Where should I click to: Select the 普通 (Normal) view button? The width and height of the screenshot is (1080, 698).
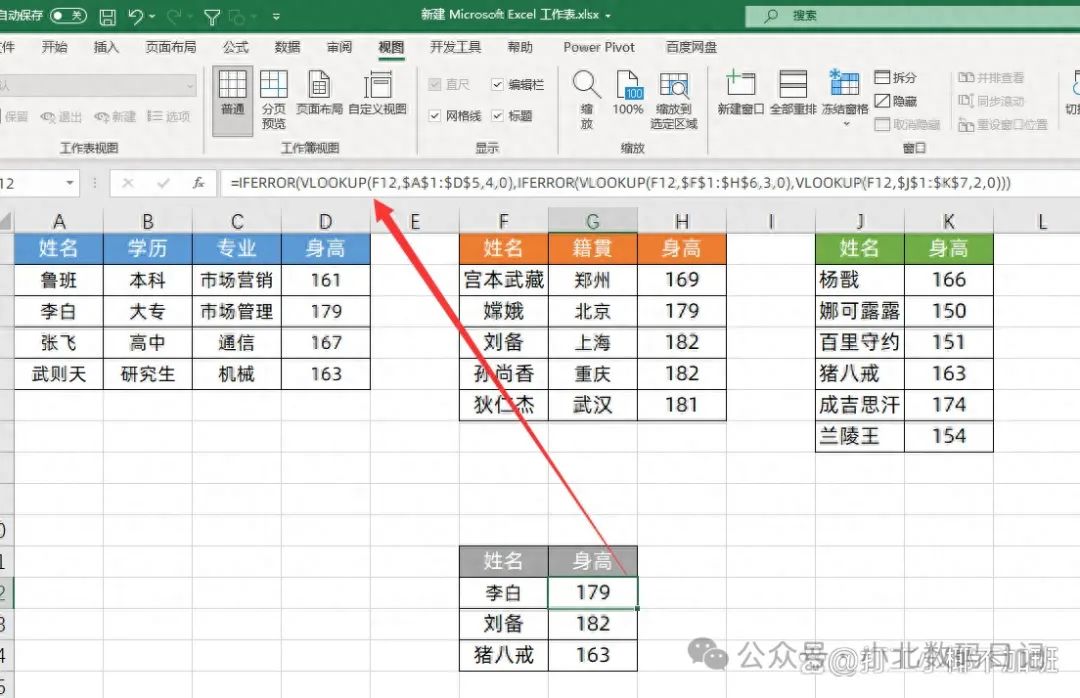pos(233,95)
